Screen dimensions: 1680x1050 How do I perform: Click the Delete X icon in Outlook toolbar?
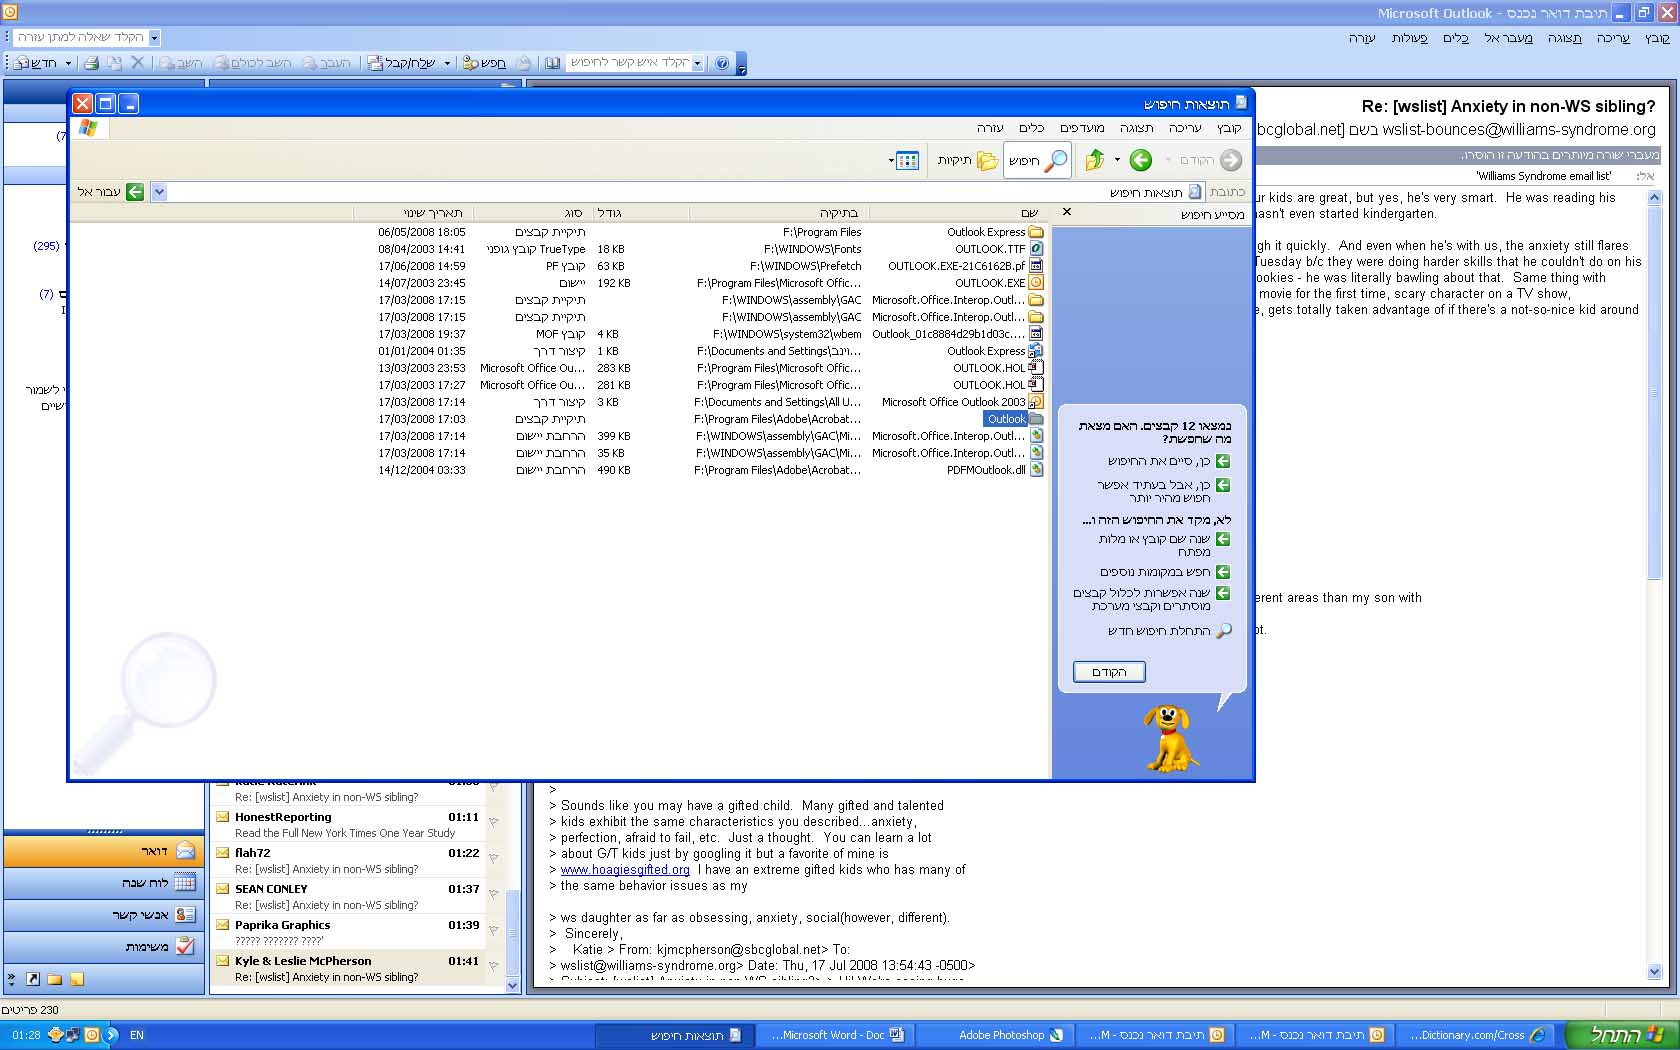coord(138,63)
